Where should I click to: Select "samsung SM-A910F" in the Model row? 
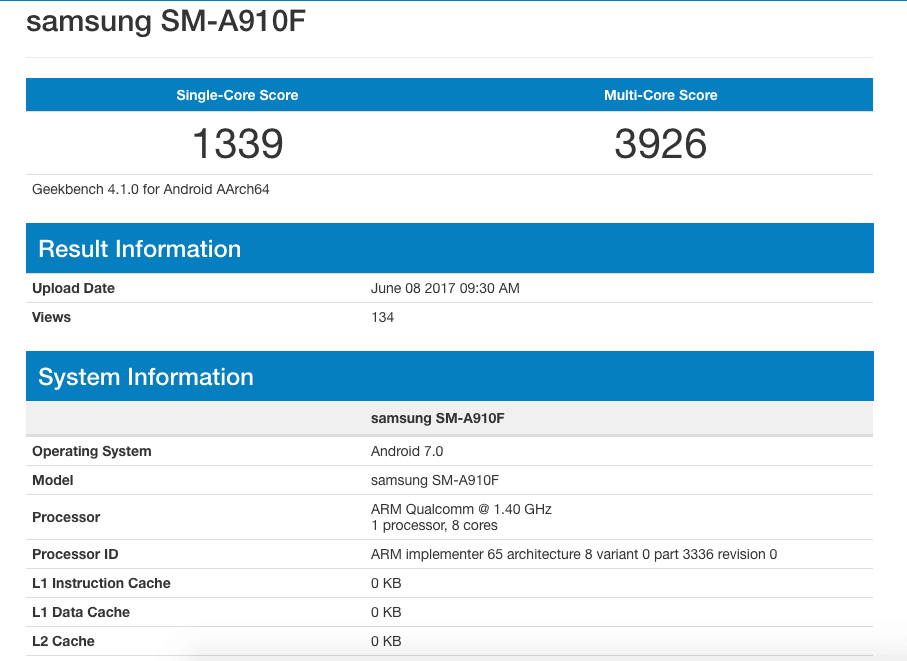click(x=434, y=480)
